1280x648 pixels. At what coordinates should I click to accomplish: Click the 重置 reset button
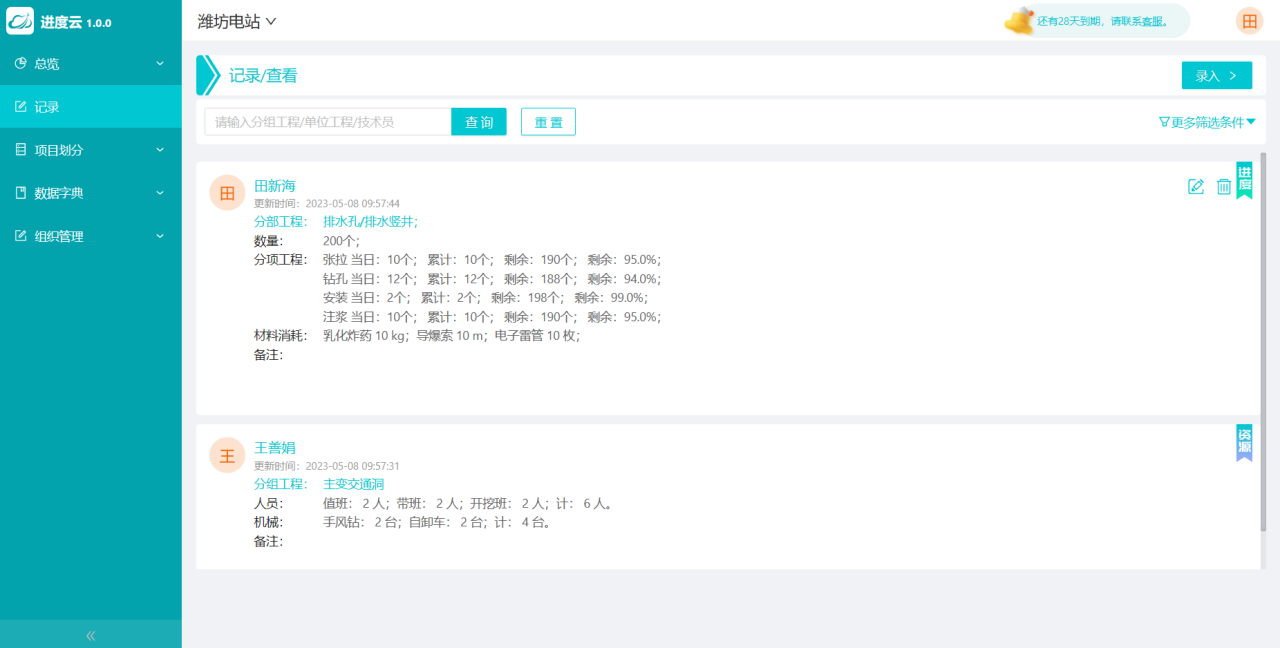click(x=548, y=122)
